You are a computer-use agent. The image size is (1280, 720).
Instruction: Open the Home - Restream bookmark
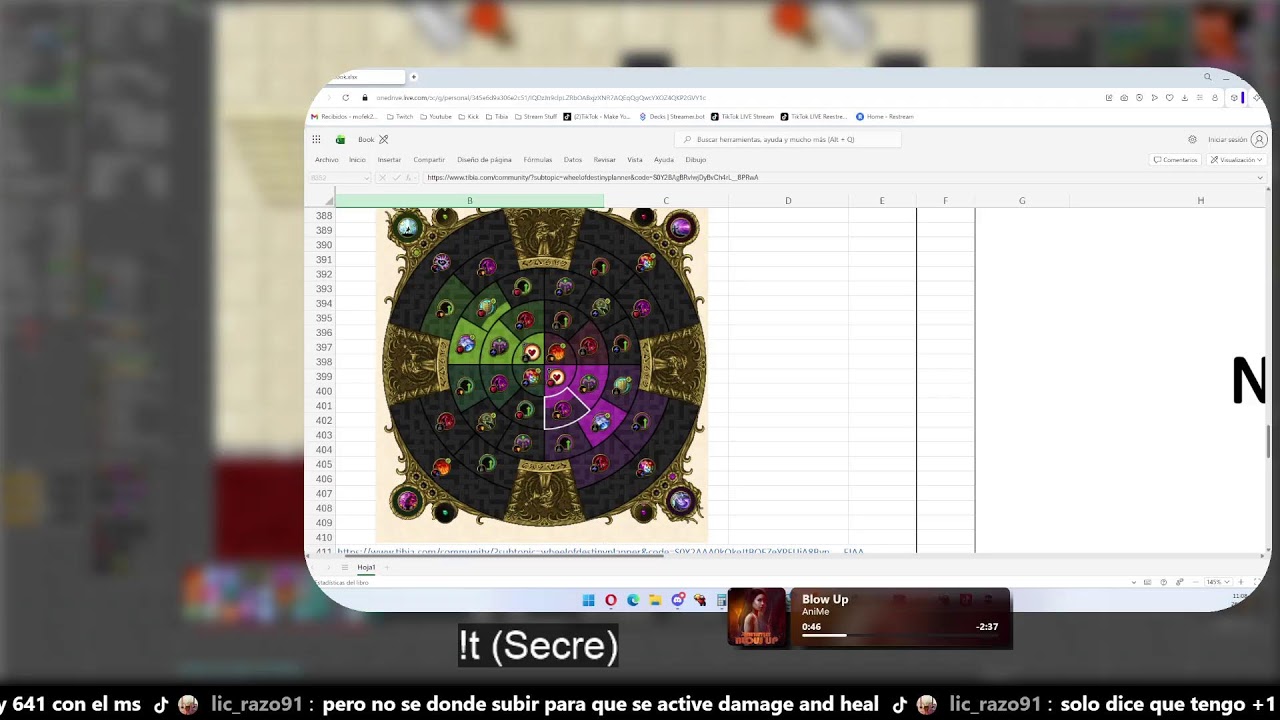point(884,117)
